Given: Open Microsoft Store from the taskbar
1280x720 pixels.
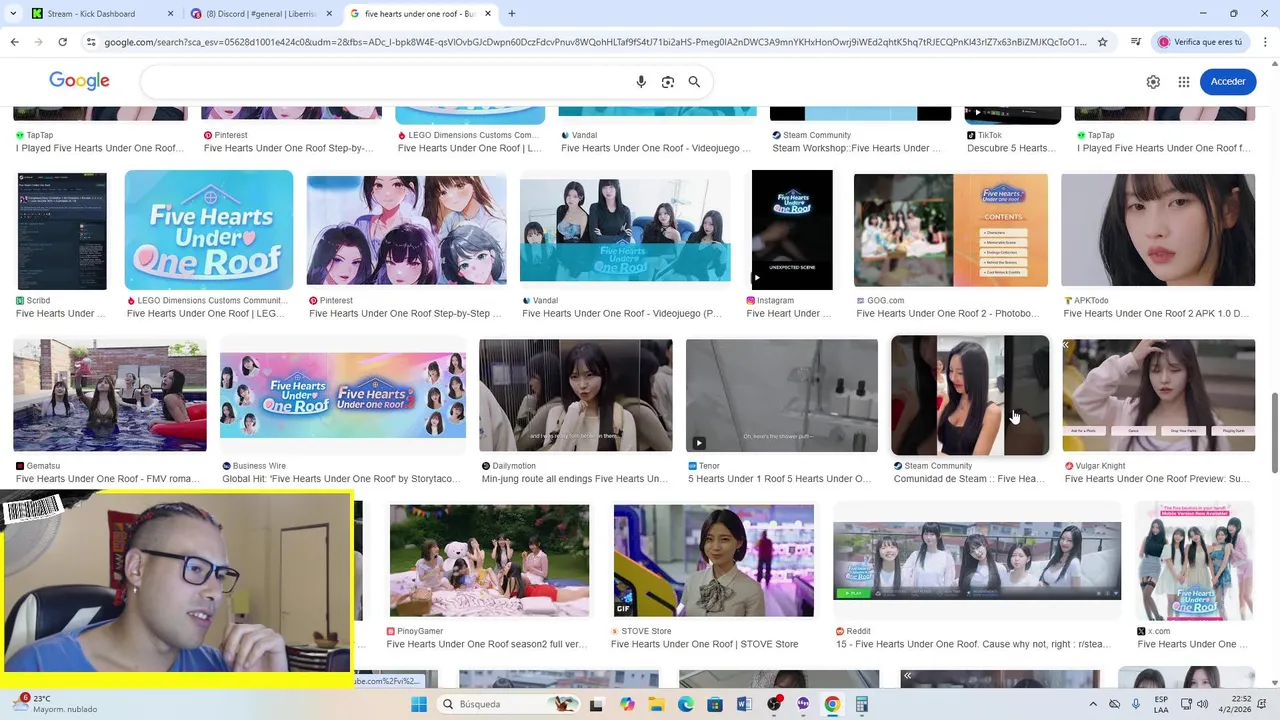Looking at the screenshot, I should click(714, 704).
